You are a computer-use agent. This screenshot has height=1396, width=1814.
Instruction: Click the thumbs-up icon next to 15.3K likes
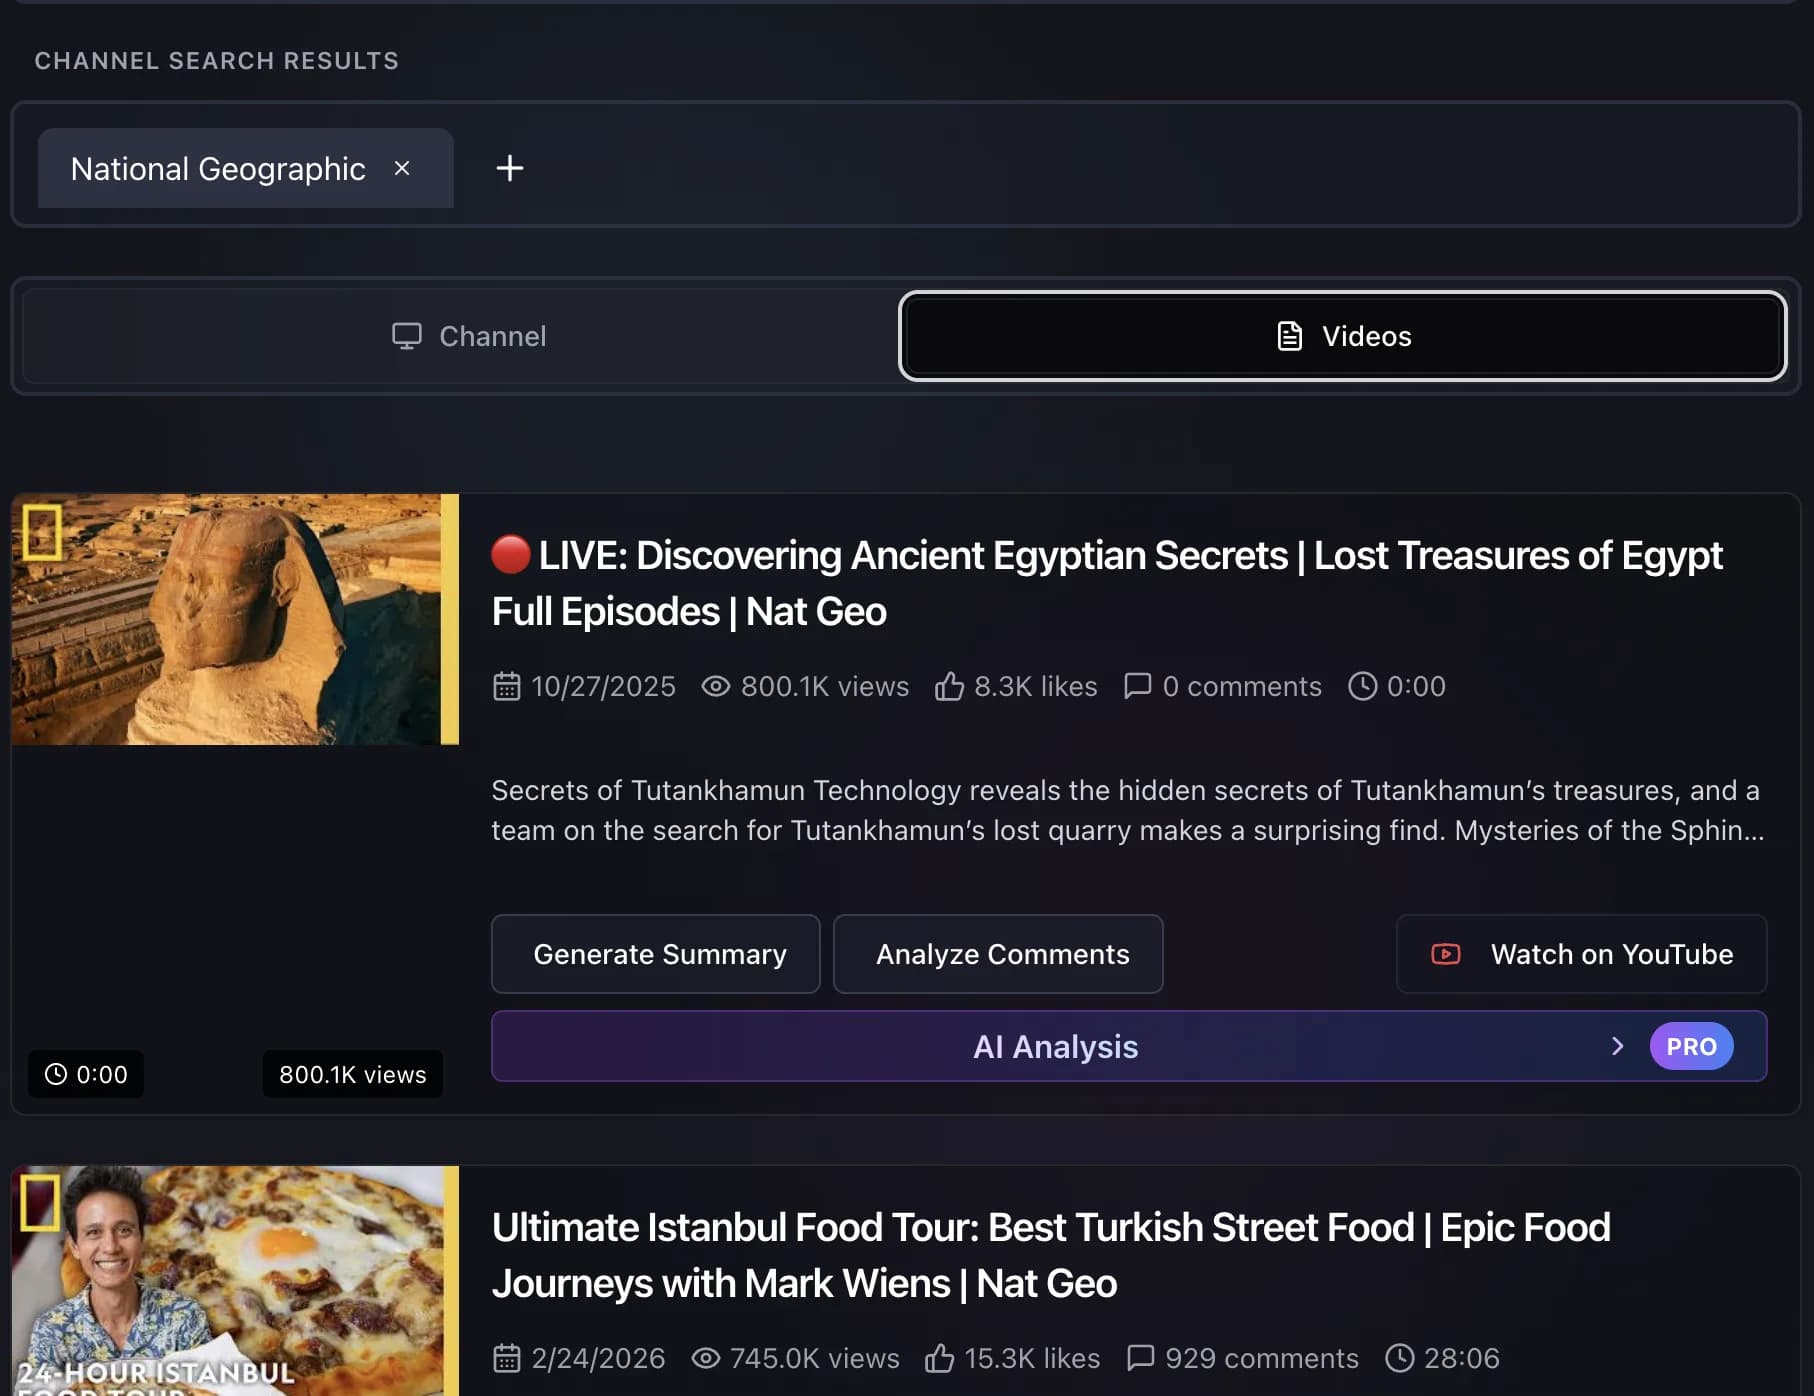click(940, 1358)
